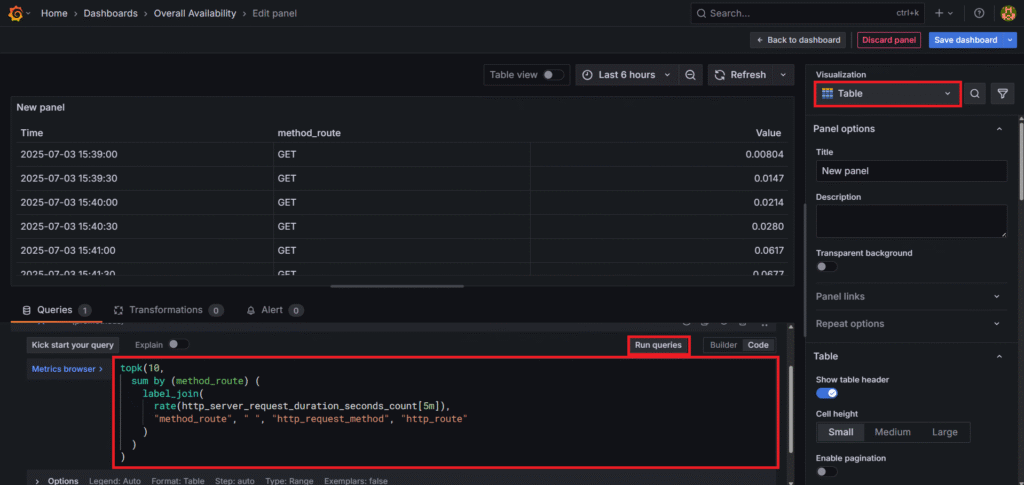Click the New panel title text
The height and width of the screenshot is (485, 1024).
[40, 108]
